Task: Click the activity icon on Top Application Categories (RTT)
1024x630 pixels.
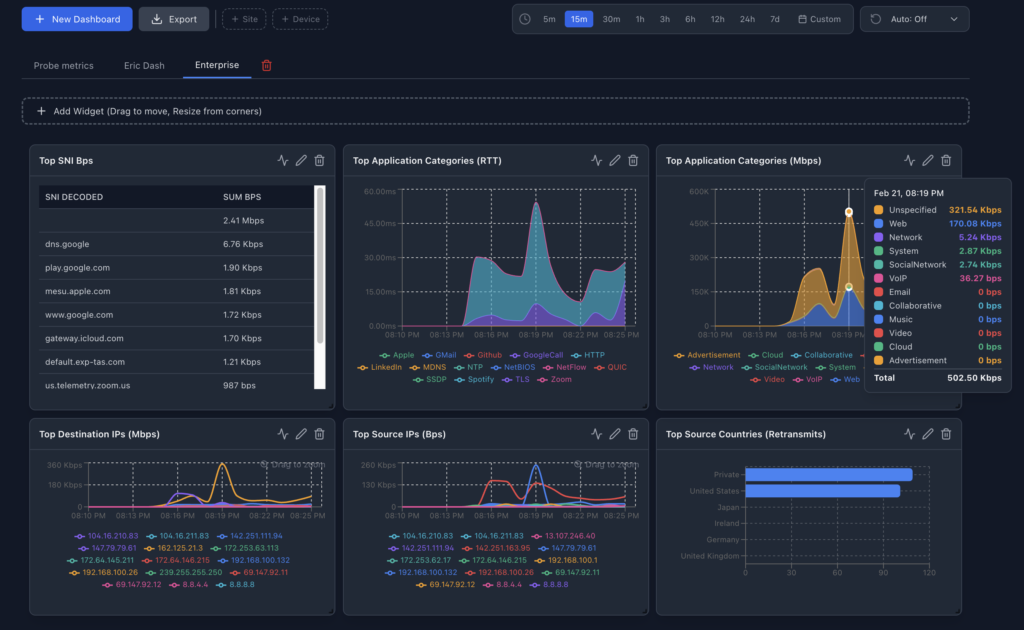Action: [596, 160]
